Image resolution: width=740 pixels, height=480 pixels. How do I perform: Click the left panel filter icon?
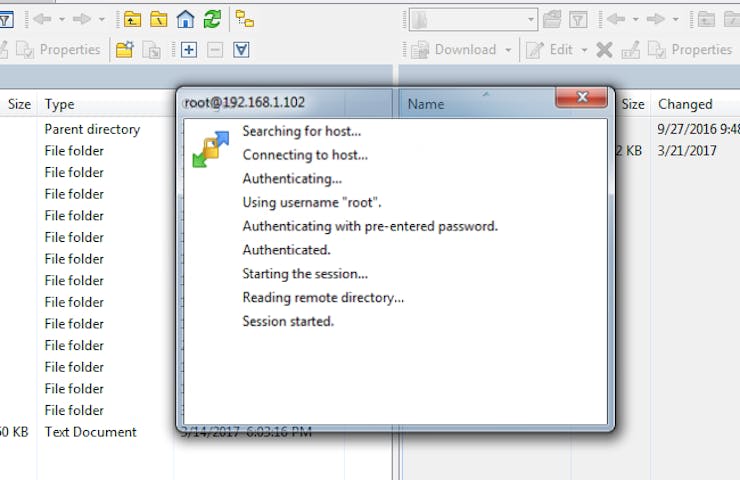(x=6, y=19)
